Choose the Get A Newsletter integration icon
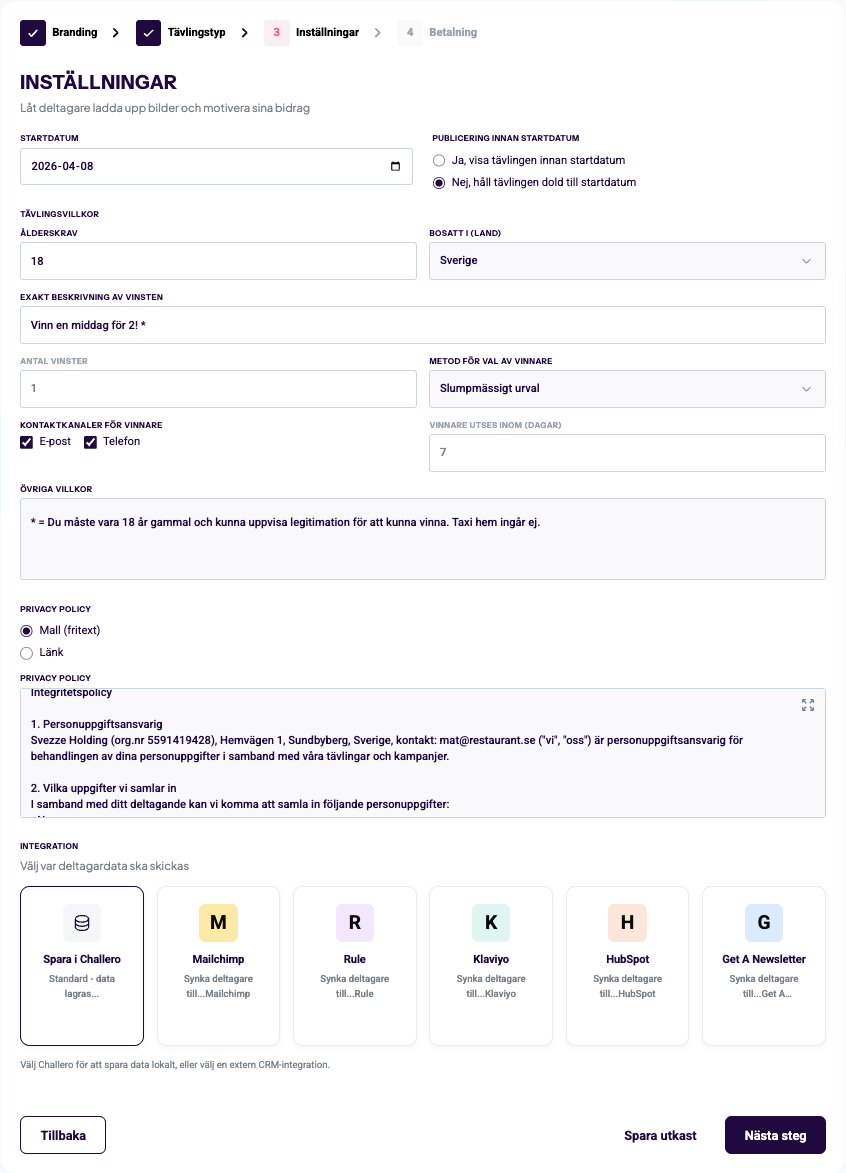Viewport: 846px width, 1173px height. 763,922
